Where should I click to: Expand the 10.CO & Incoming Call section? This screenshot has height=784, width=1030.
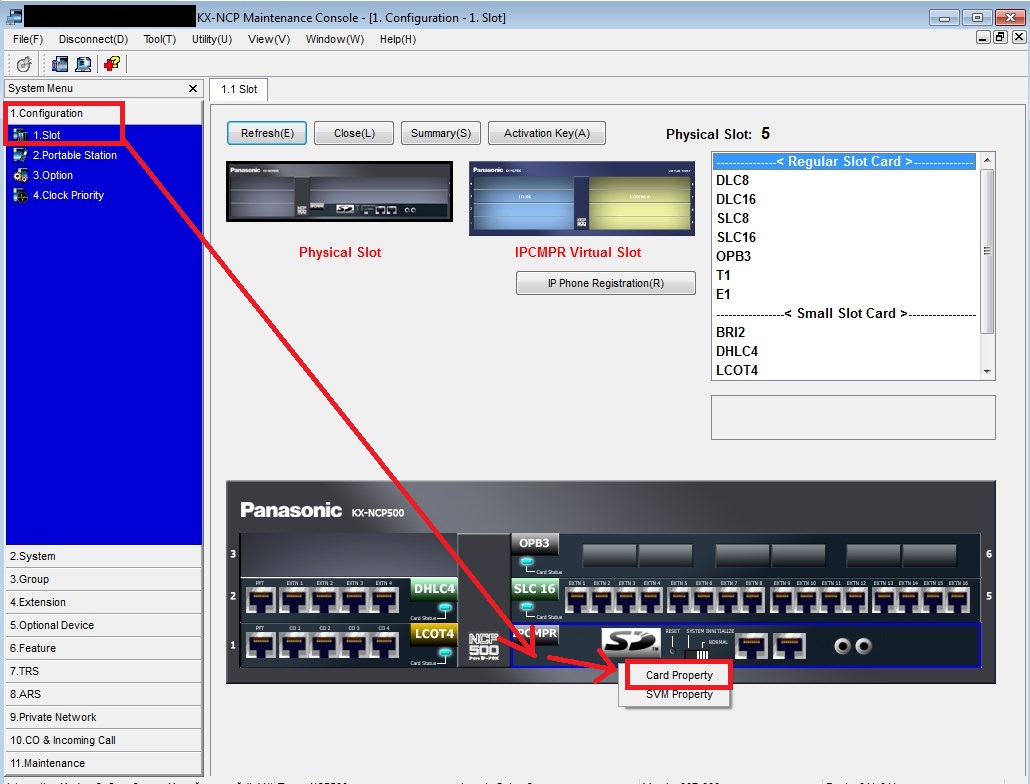(x=103, y=740)
